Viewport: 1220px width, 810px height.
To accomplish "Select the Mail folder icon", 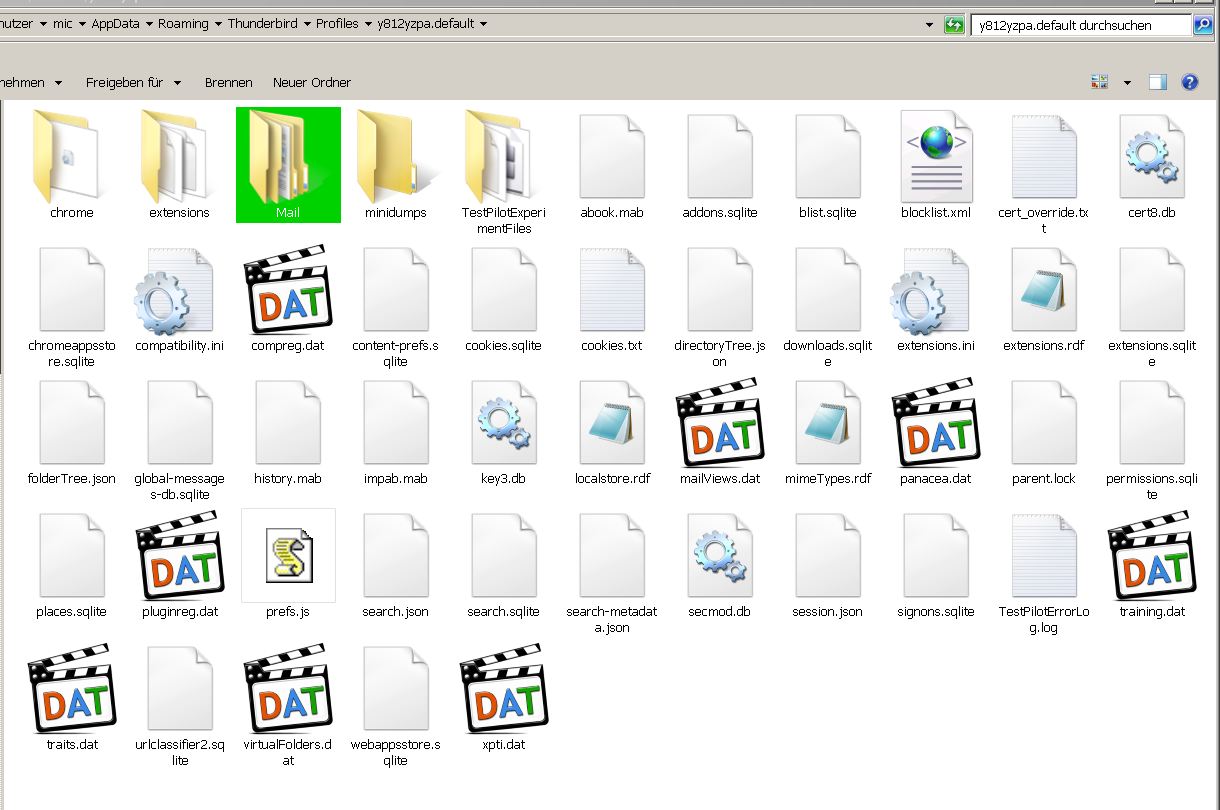I will click(288, 158).
